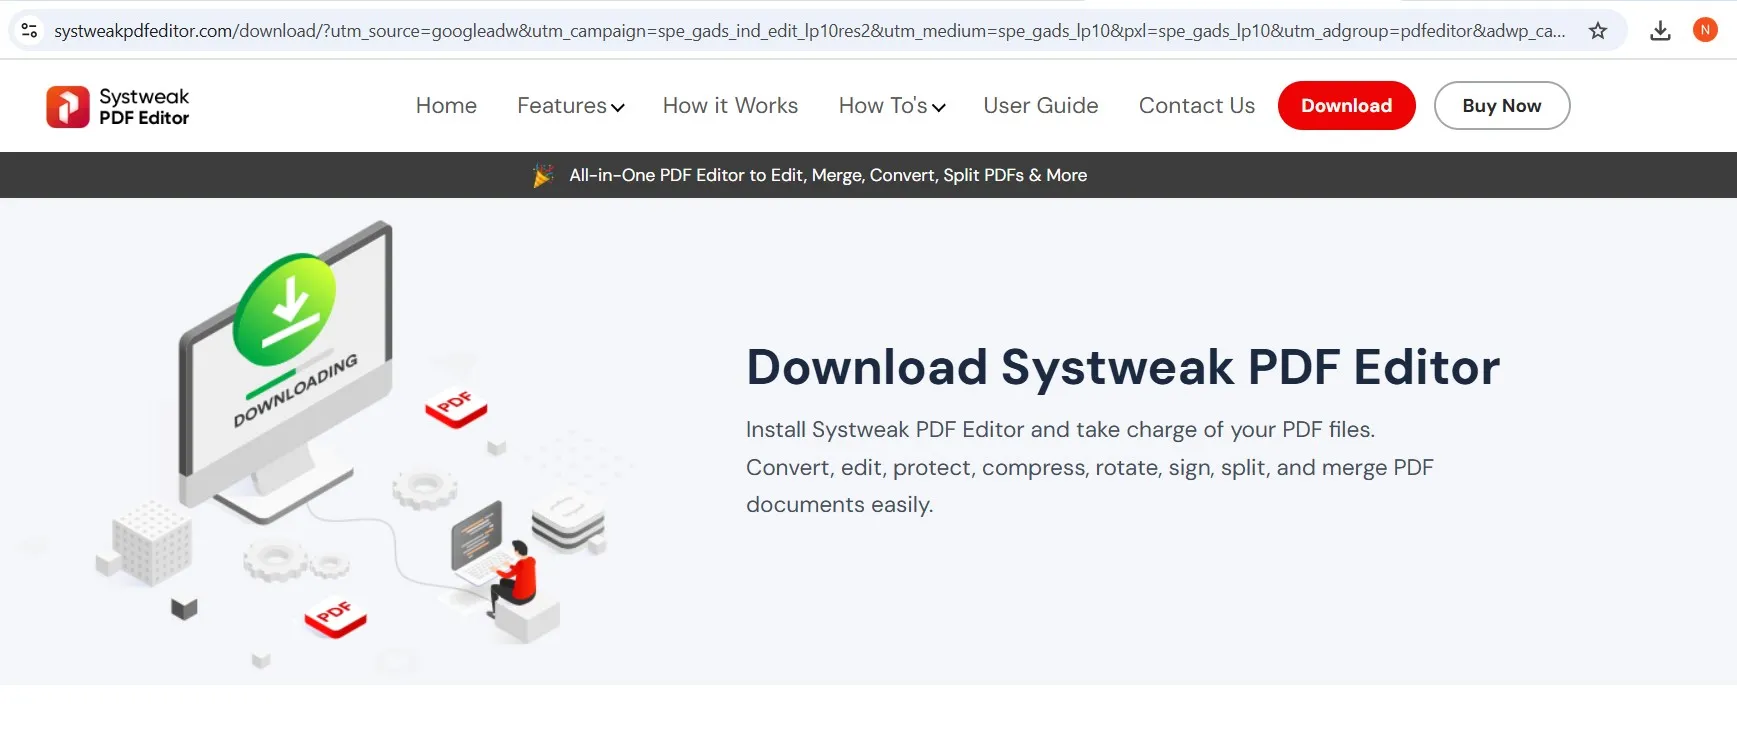
Task: Go to How it Works page
Action: (730, 106)
